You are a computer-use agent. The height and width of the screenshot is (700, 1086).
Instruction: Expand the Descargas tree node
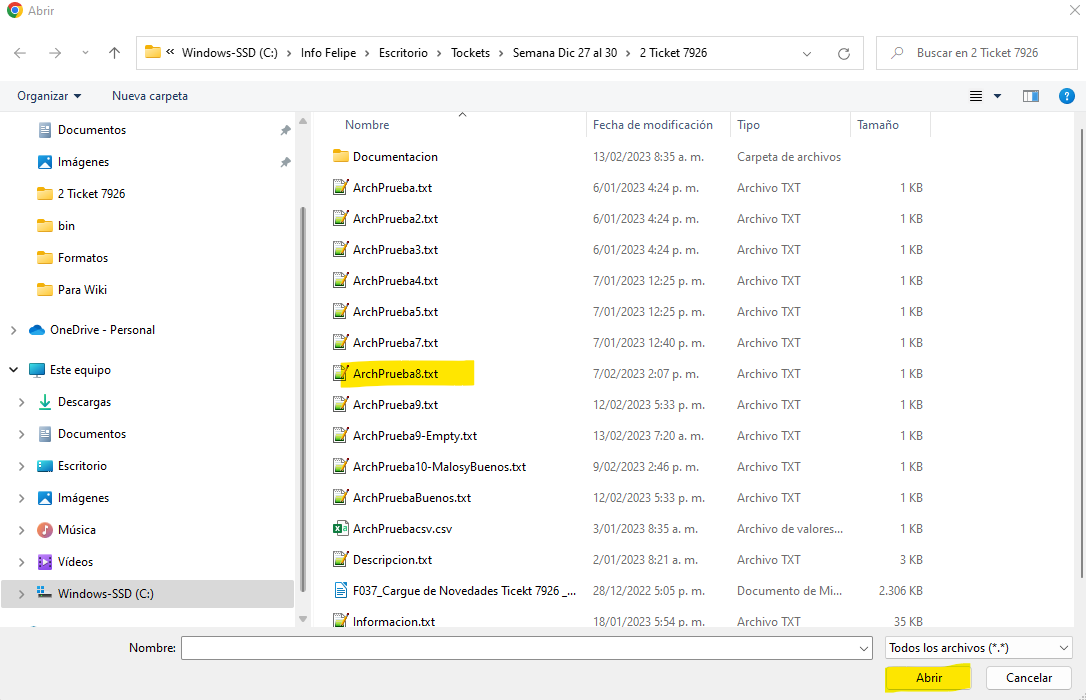coord(22,402)
